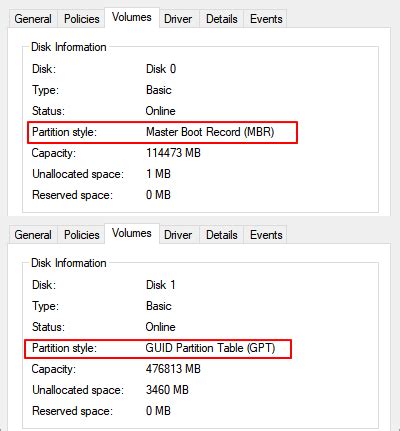Image resolution: width=400 pixels, height=431 pixels.
Task: Open the General tab for Disk 0
Action: point(33,19)
